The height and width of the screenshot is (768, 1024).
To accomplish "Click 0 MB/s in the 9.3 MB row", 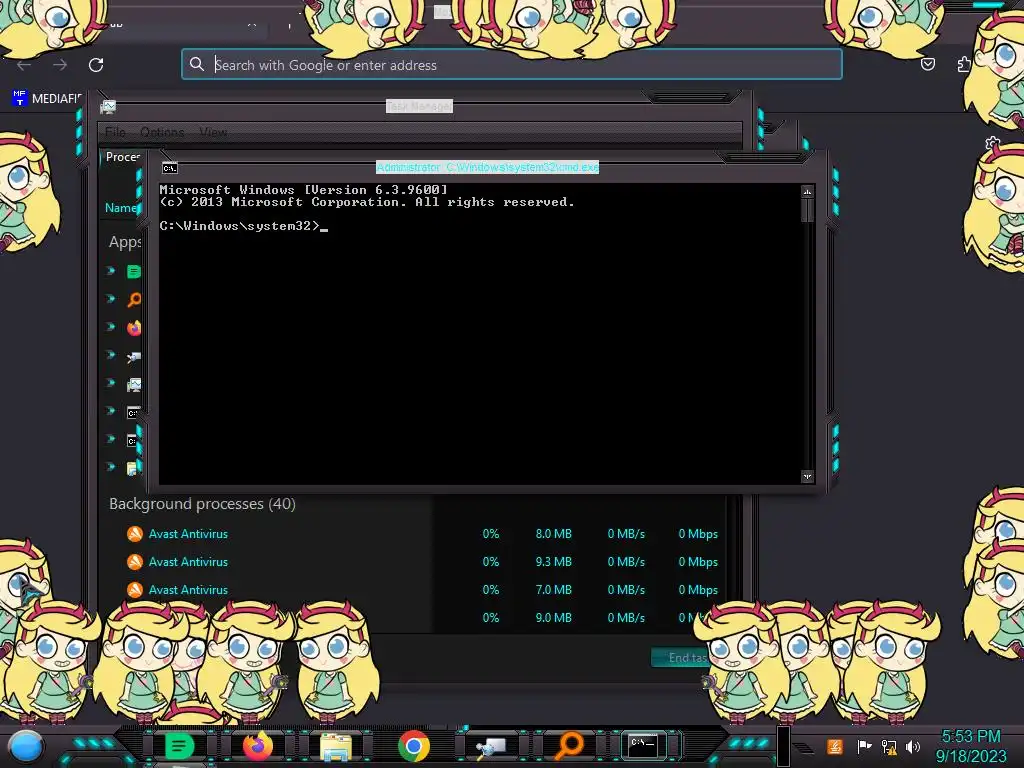I will [x=626, y=562].
